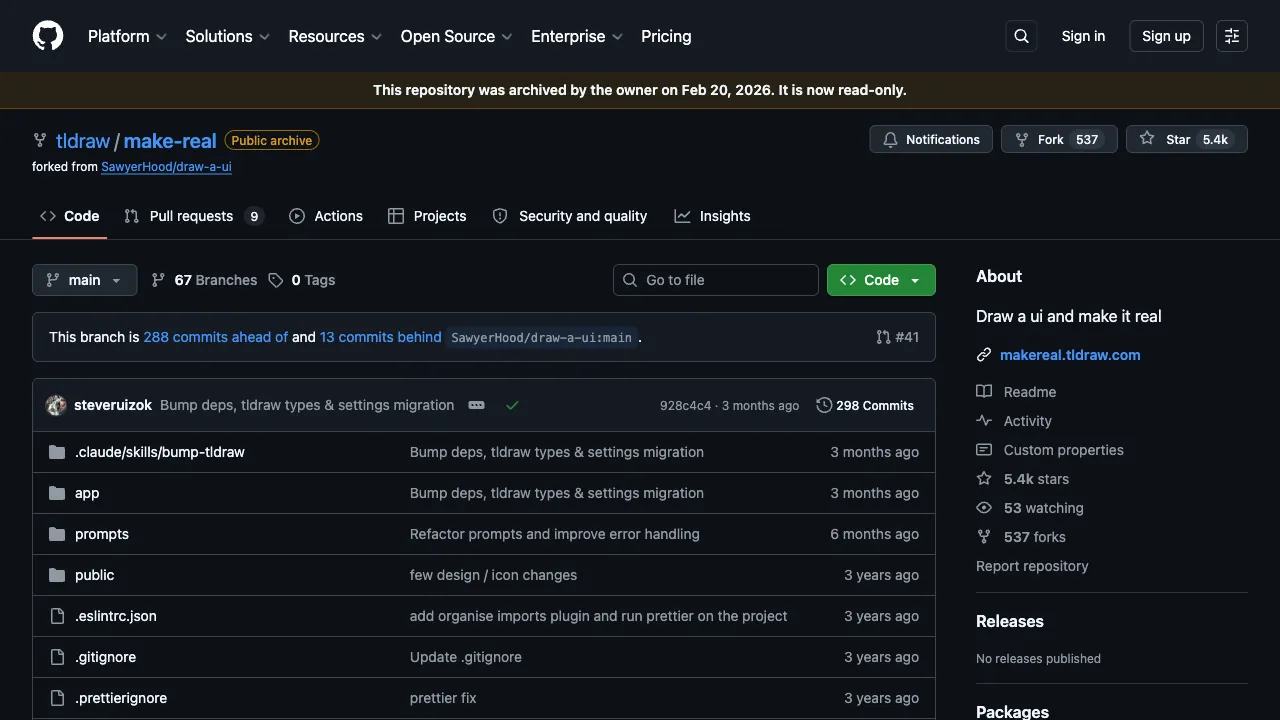Click 13 commits behind link

(x=380, y=337)
